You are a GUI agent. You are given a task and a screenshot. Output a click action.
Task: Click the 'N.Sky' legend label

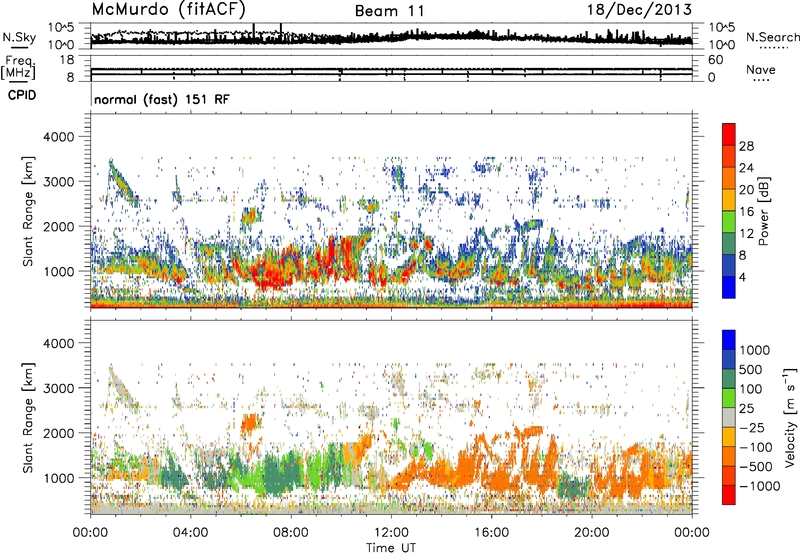19,37
